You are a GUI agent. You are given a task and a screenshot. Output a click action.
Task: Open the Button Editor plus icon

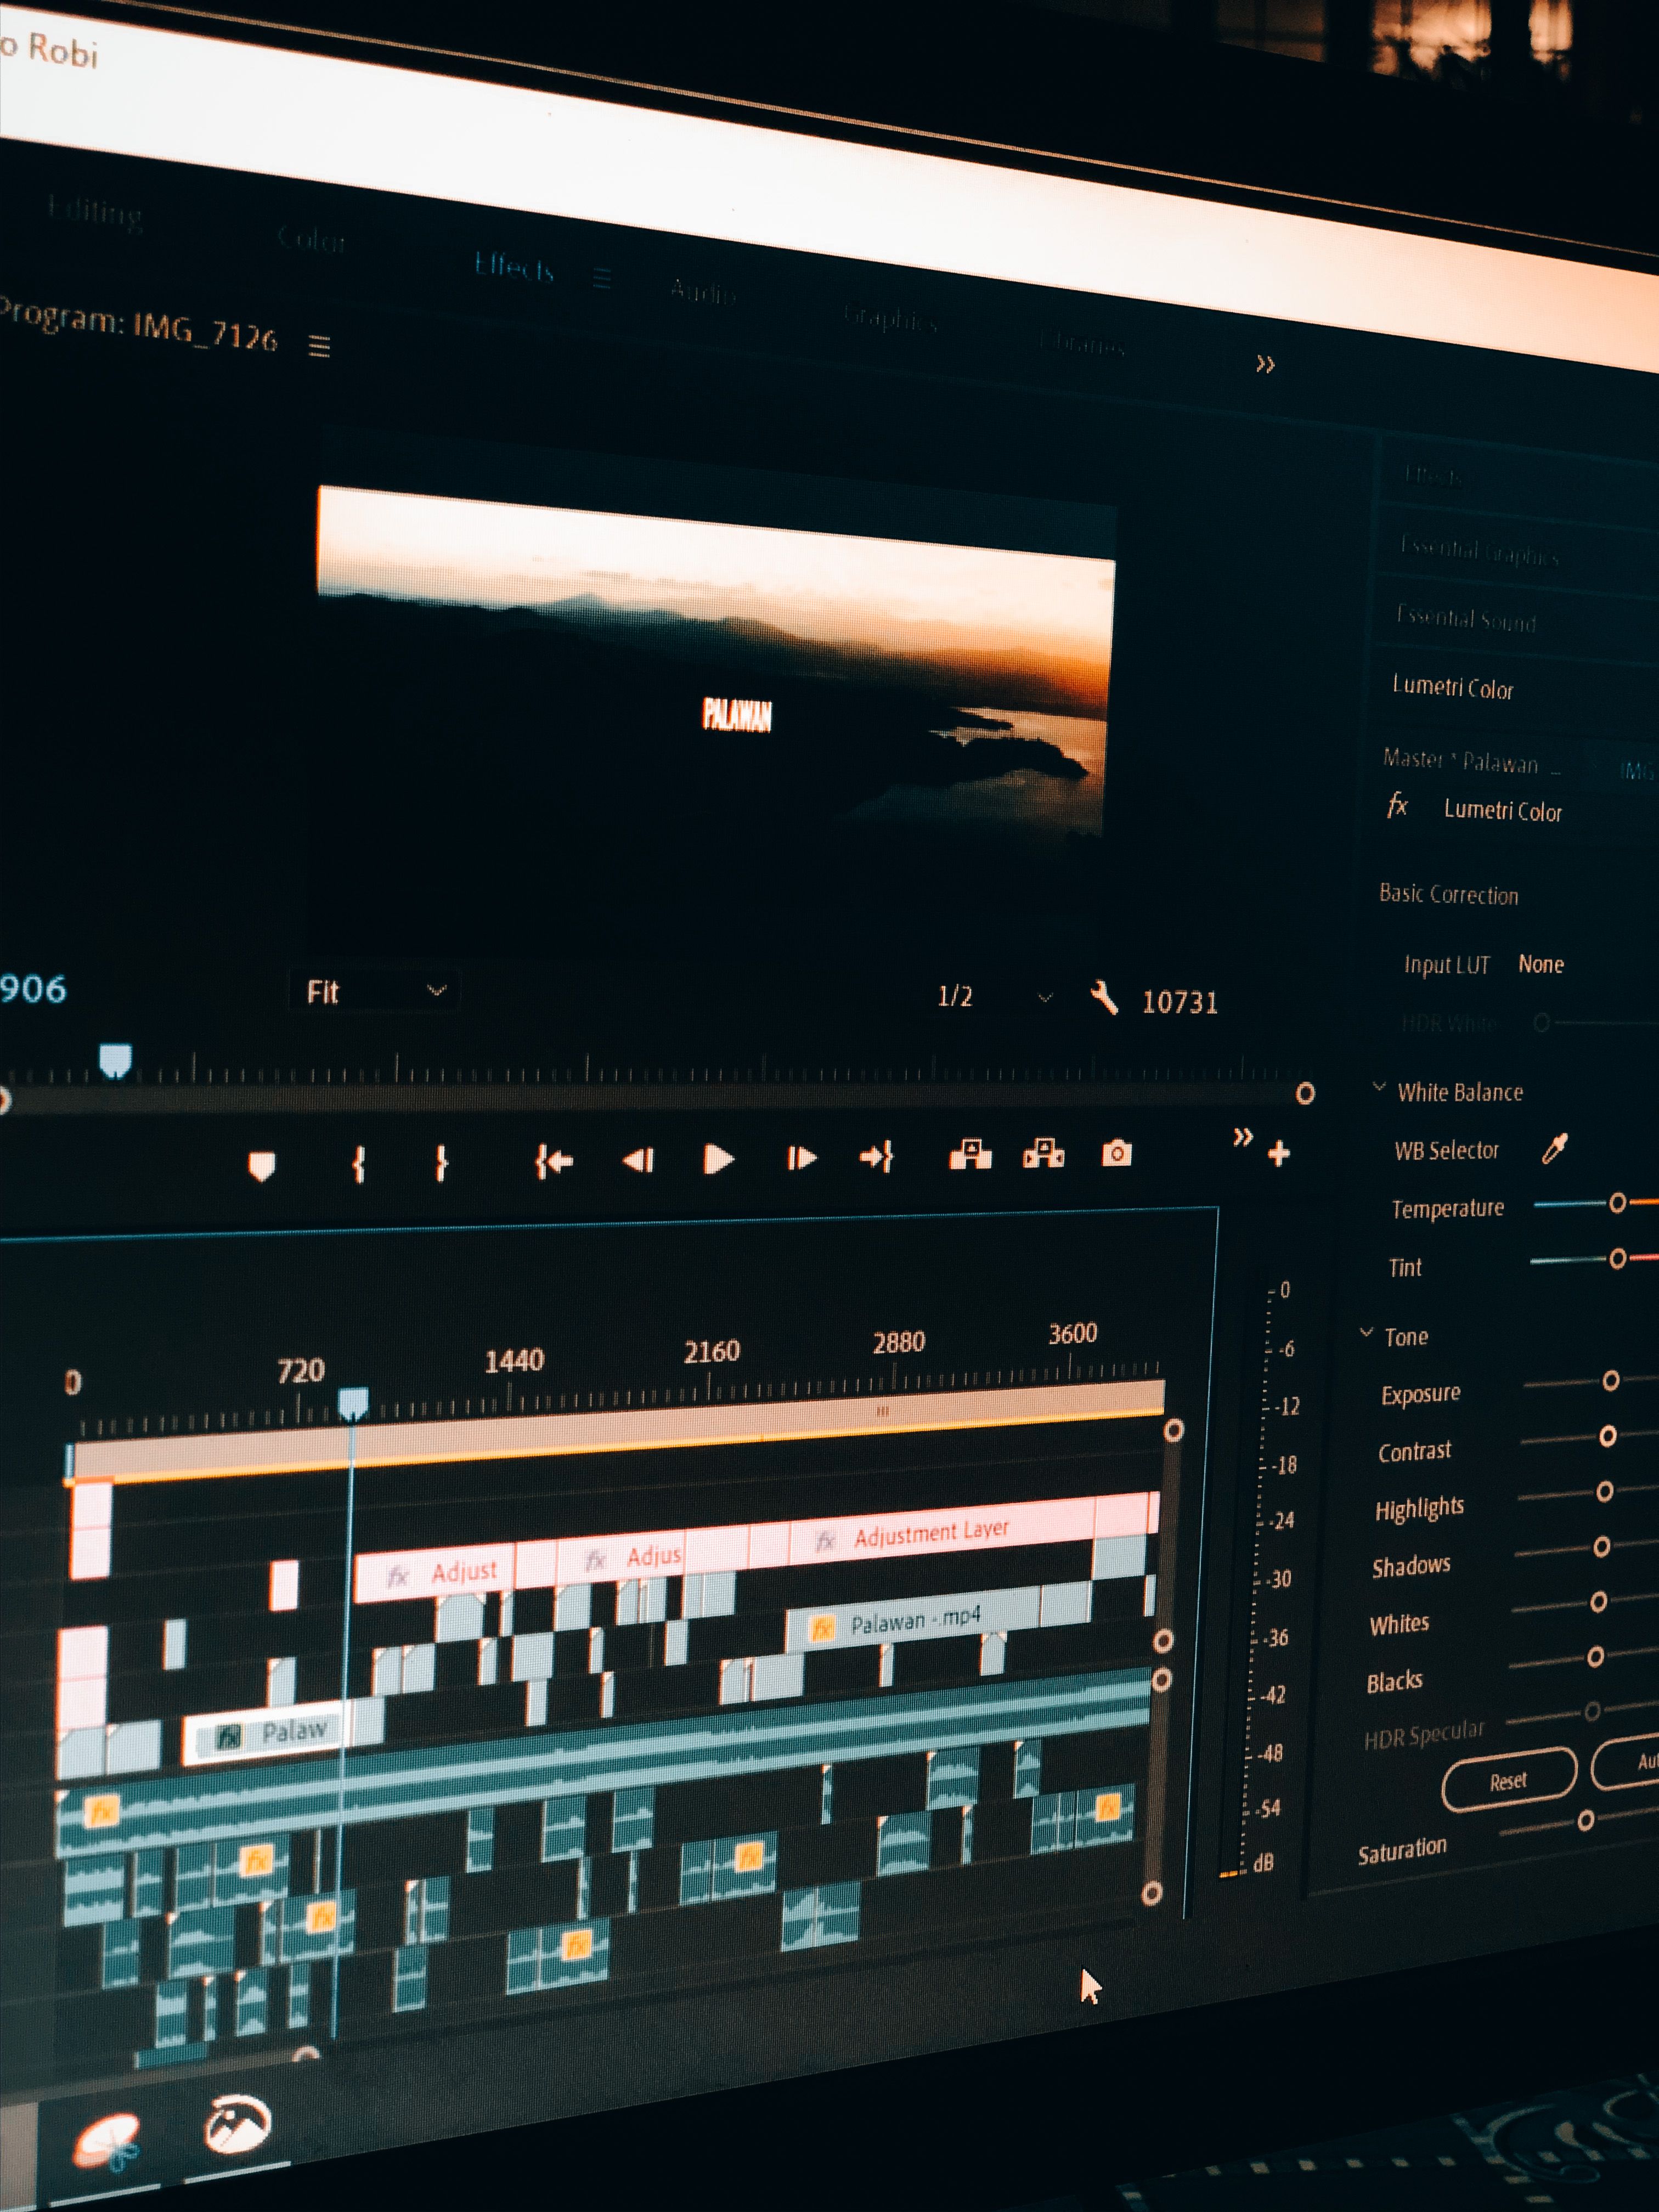click(x=1278, y=1154)
